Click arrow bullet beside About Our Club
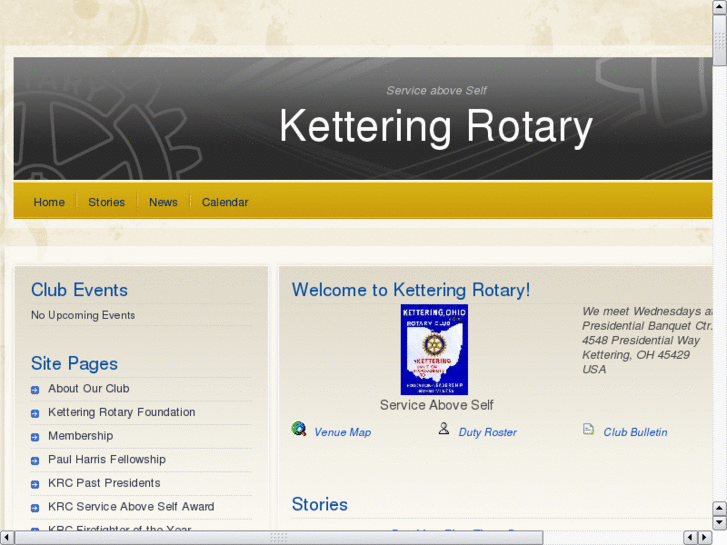The image size is (727, 545). point(35,390)
